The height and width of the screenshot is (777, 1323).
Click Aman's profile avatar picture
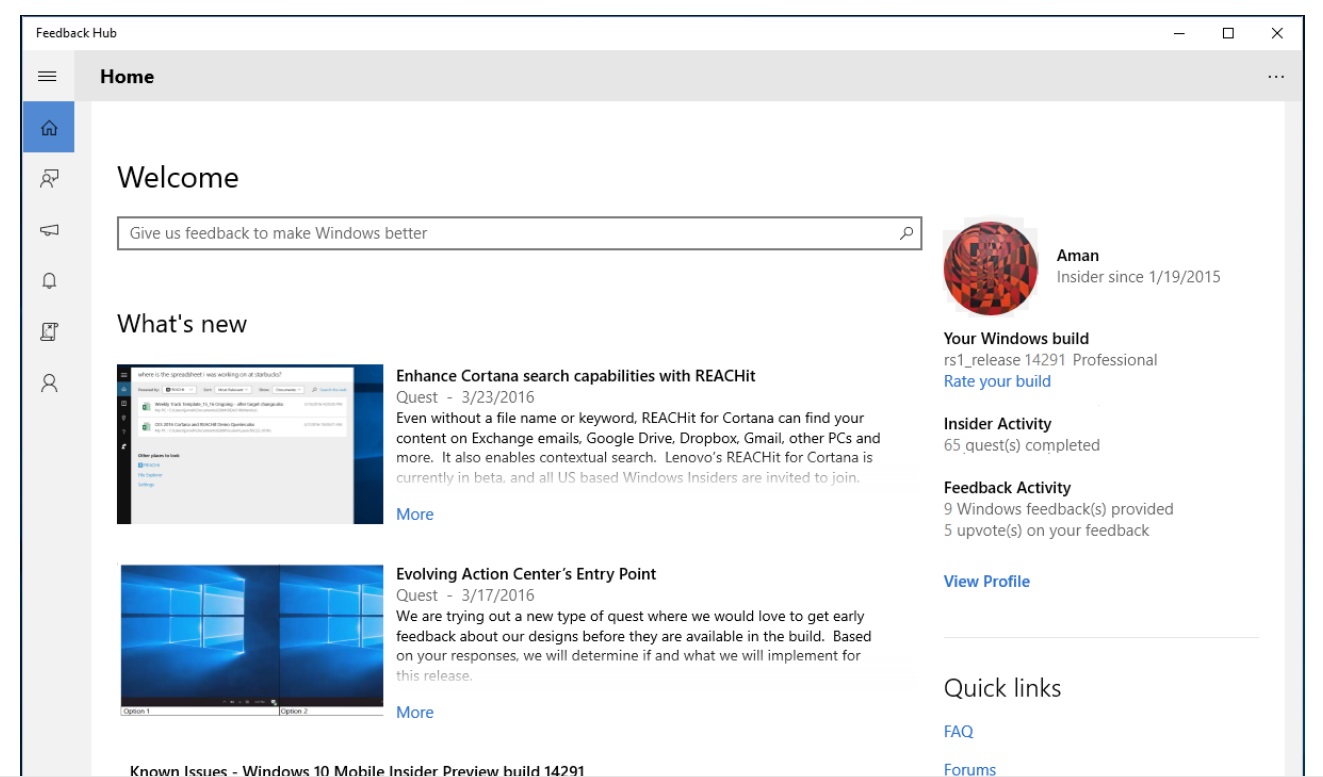pos(991,268)
